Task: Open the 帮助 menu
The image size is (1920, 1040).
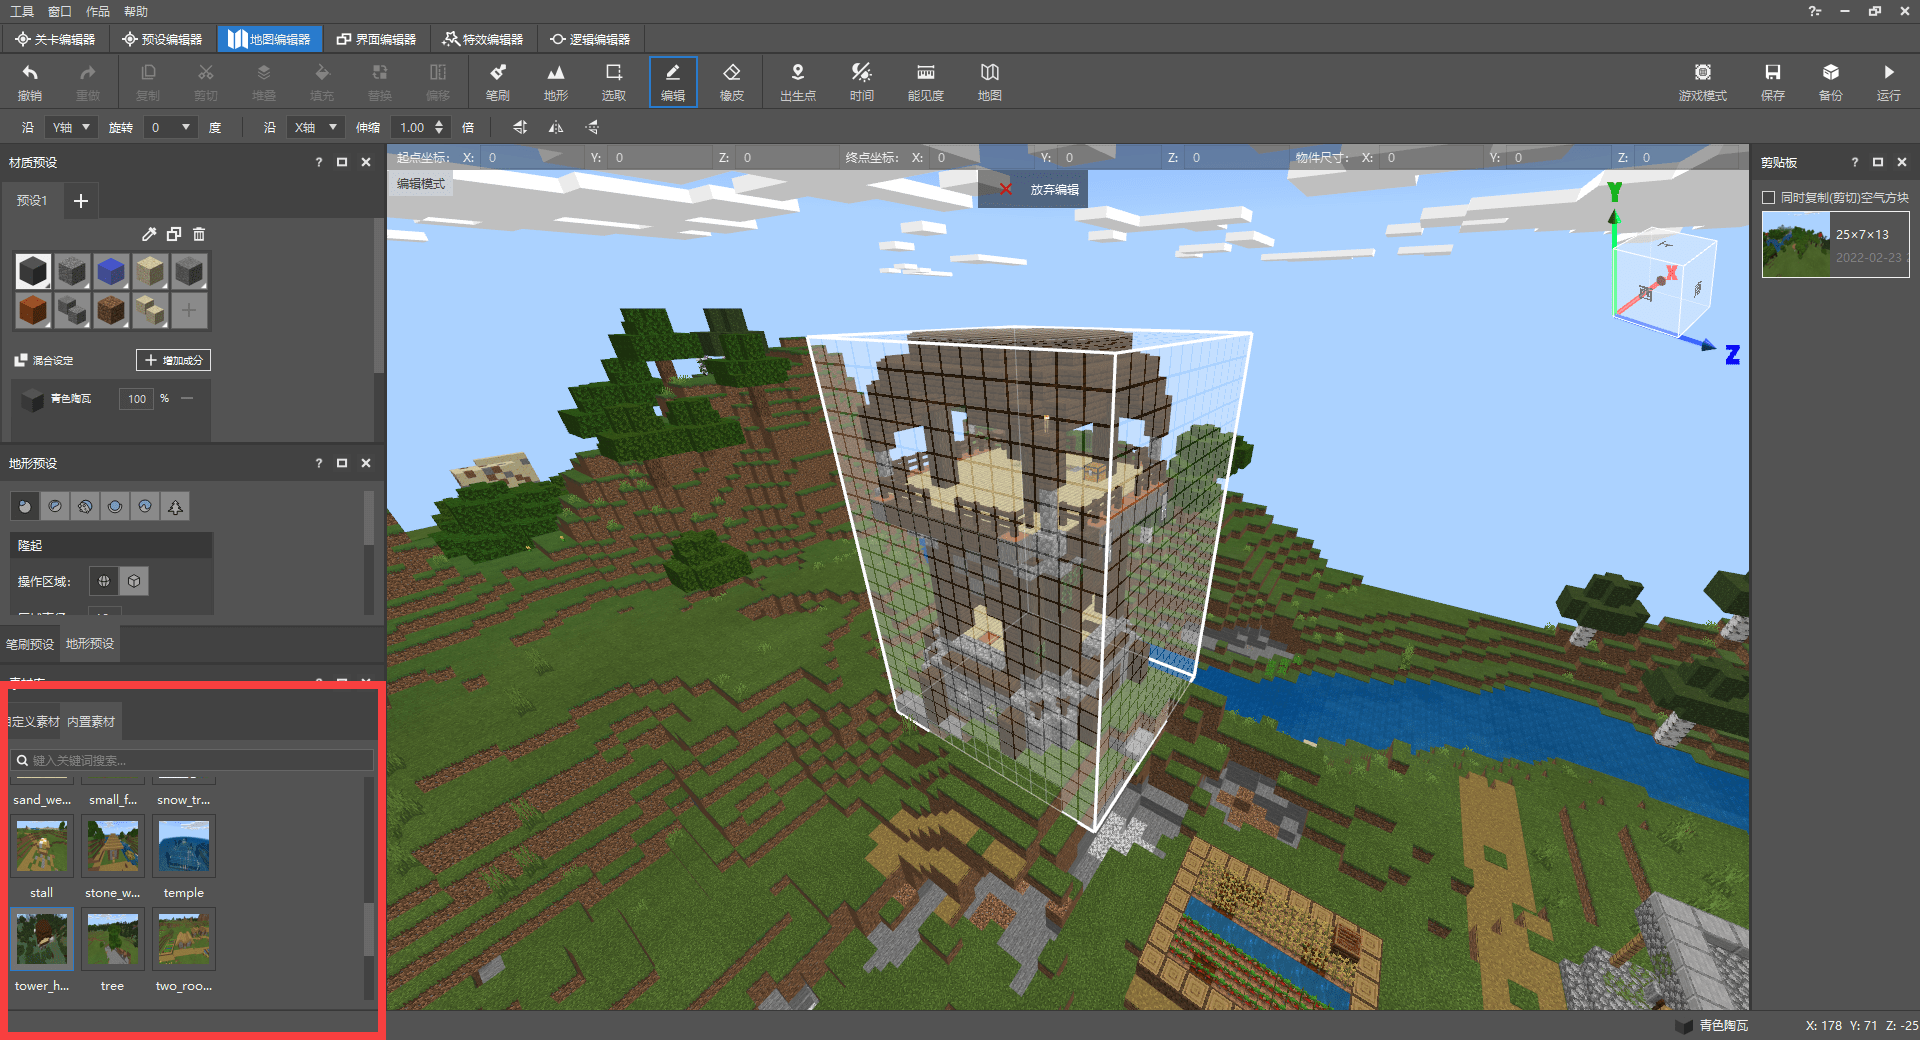Action: (x=136, y=11)
